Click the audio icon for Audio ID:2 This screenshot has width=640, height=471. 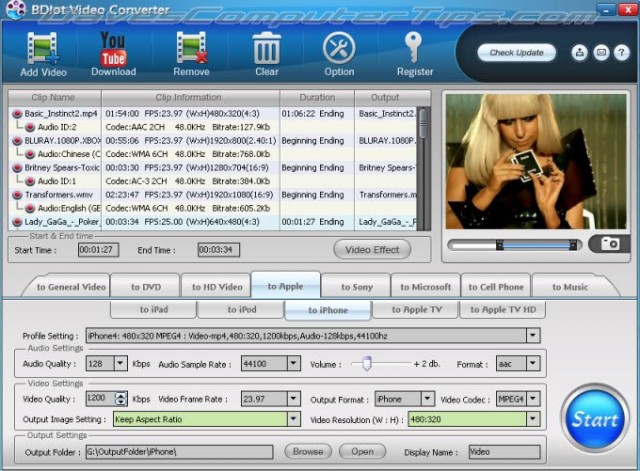[30, 127]
